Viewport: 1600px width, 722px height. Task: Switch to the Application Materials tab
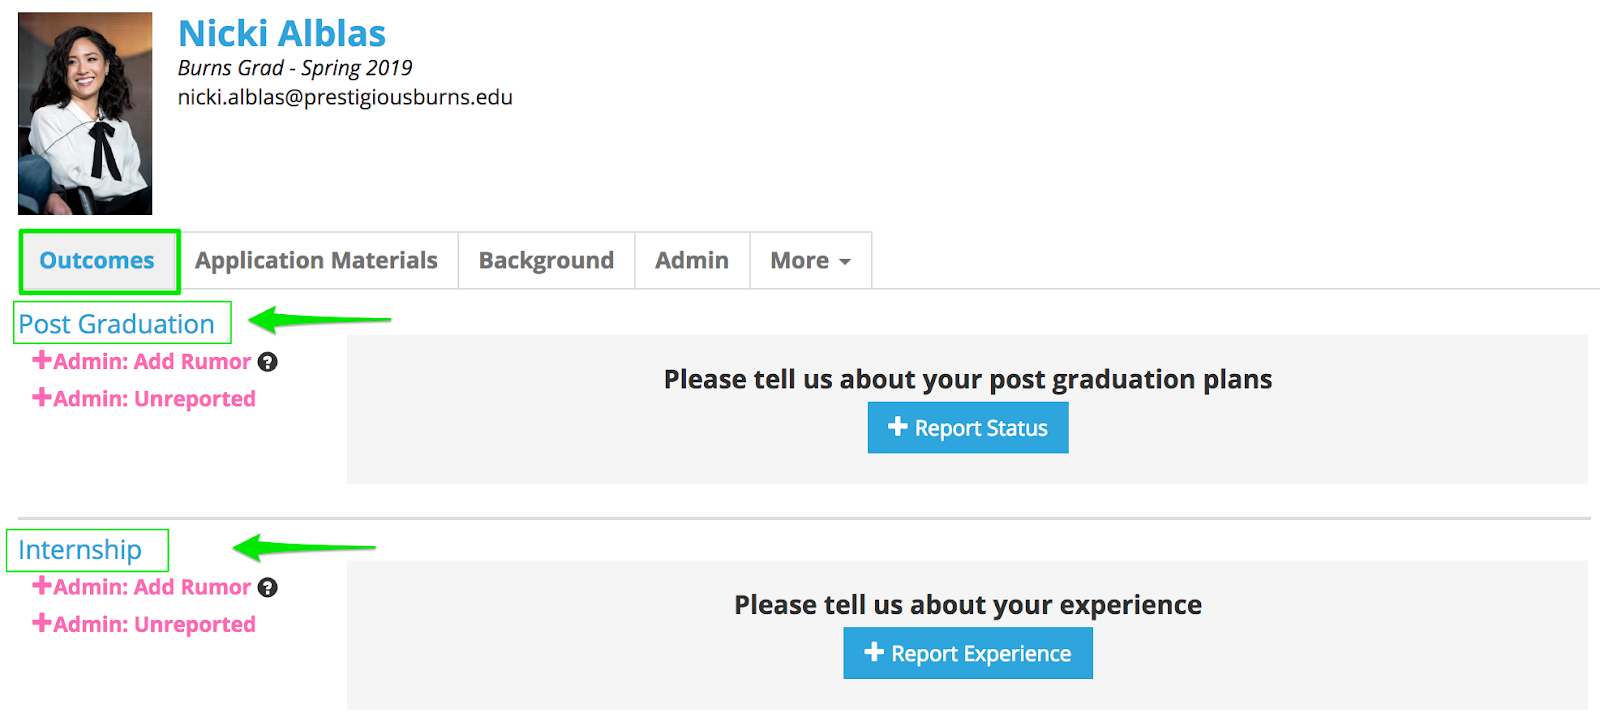pos(316,261)
